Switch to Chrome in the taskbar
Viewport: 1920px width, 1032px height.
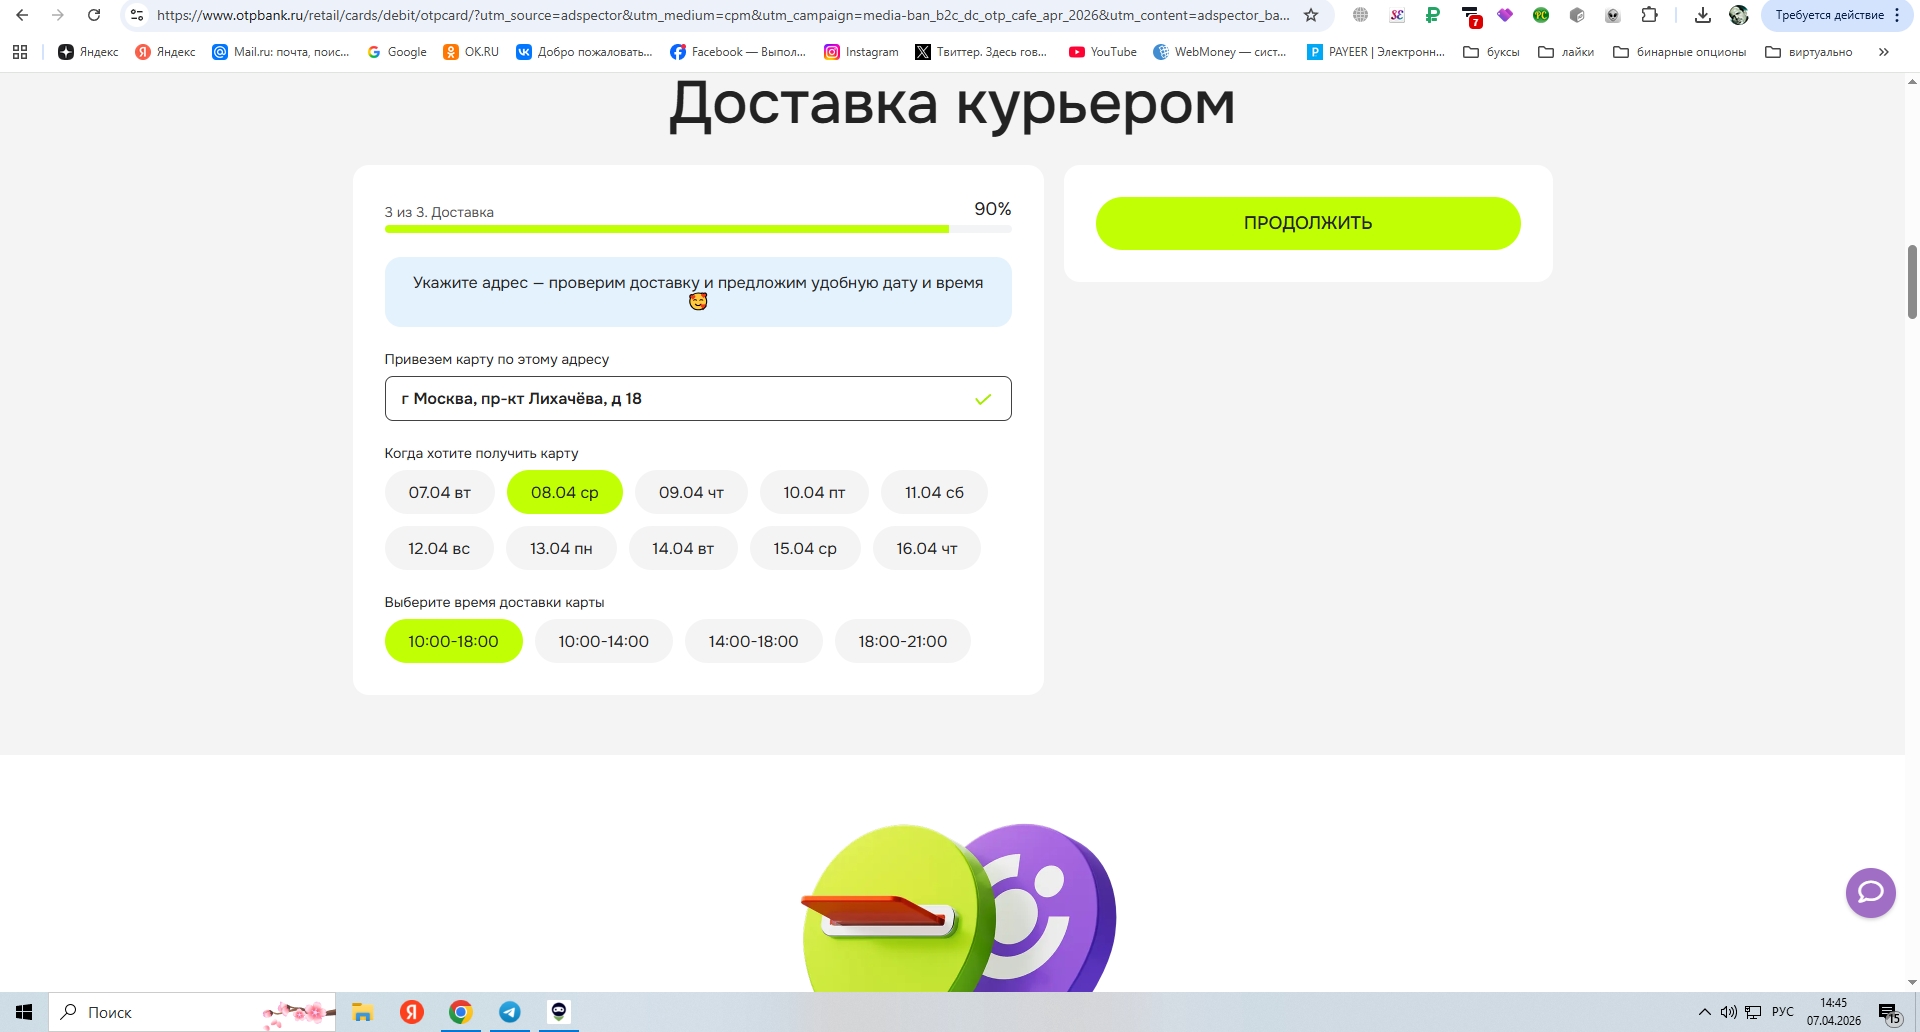(x=460, y=1012)
